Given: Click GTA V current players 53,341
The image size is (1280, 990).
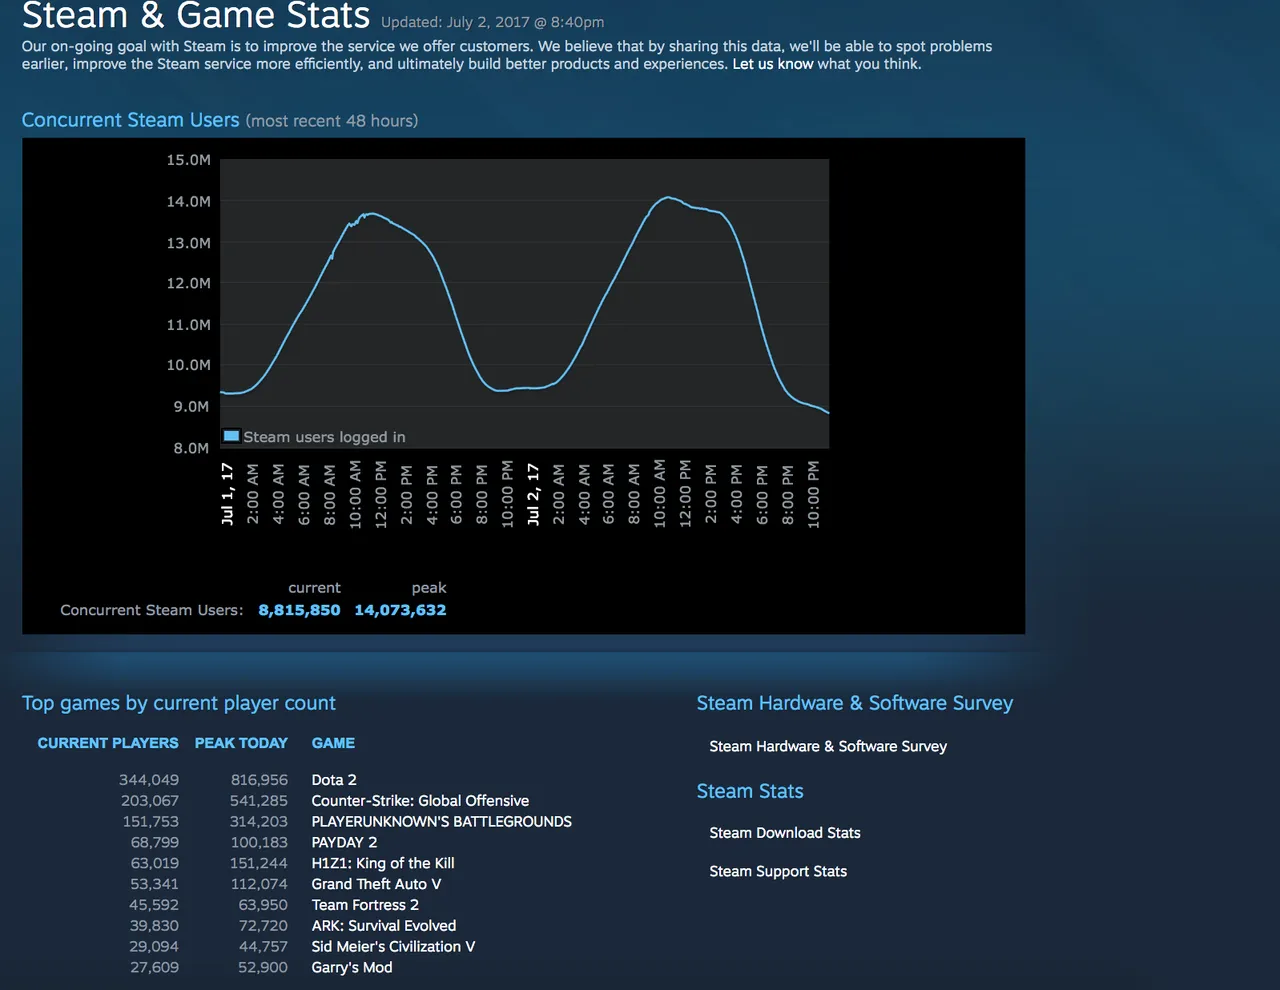Looking at the screenshot, I should pyautogui.click(x=155, y=884).
